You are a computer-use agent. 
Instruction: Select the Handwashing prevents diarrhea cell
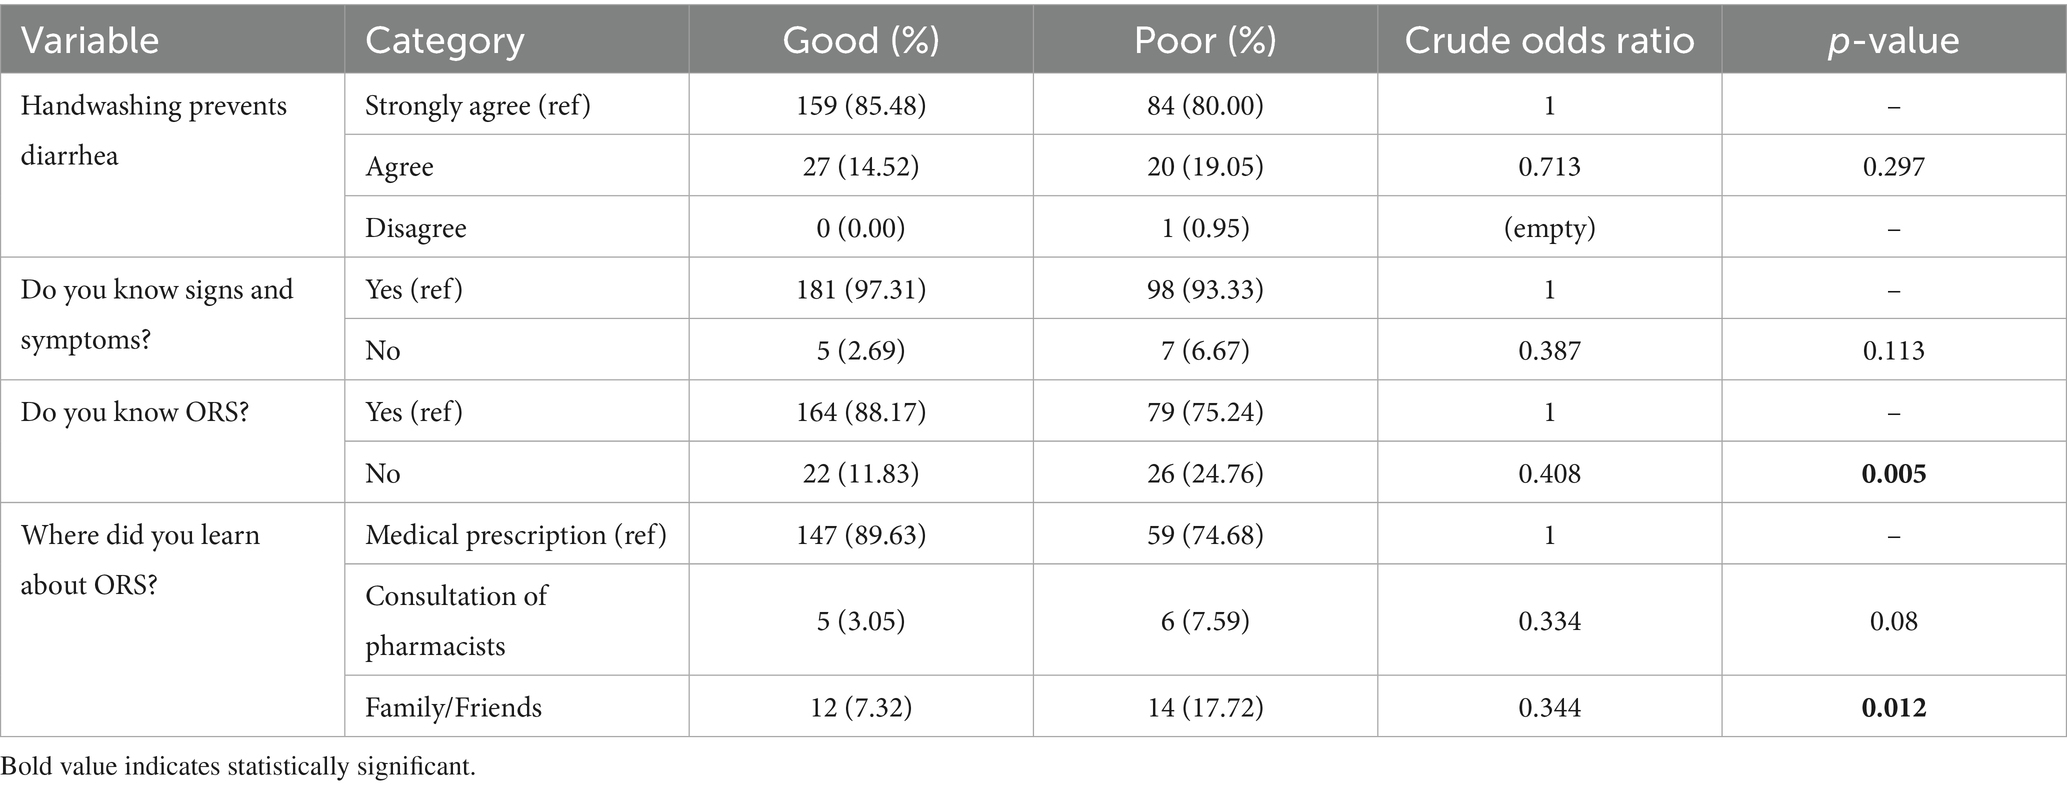coord(154,131)
